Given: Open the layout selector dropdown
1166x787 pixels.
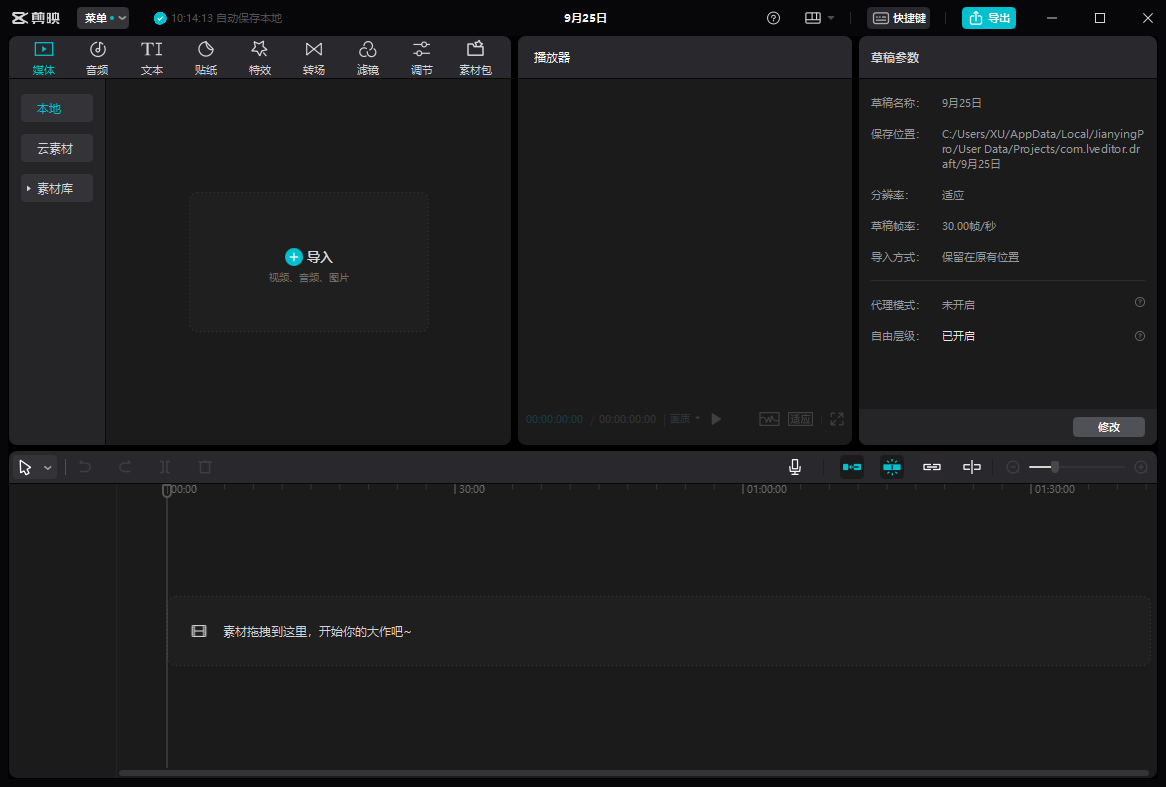Looking at the screenshot, I should point(820,18).
